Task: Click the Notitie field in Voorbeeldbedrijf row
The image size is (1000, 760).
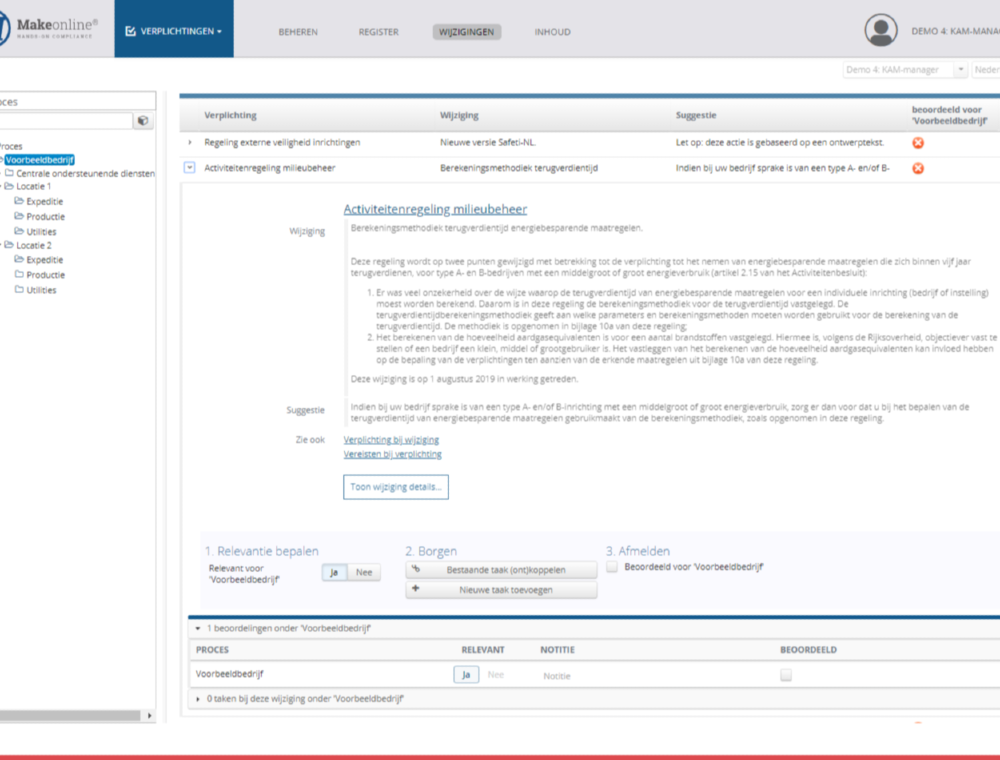Action: pos(557,676)
